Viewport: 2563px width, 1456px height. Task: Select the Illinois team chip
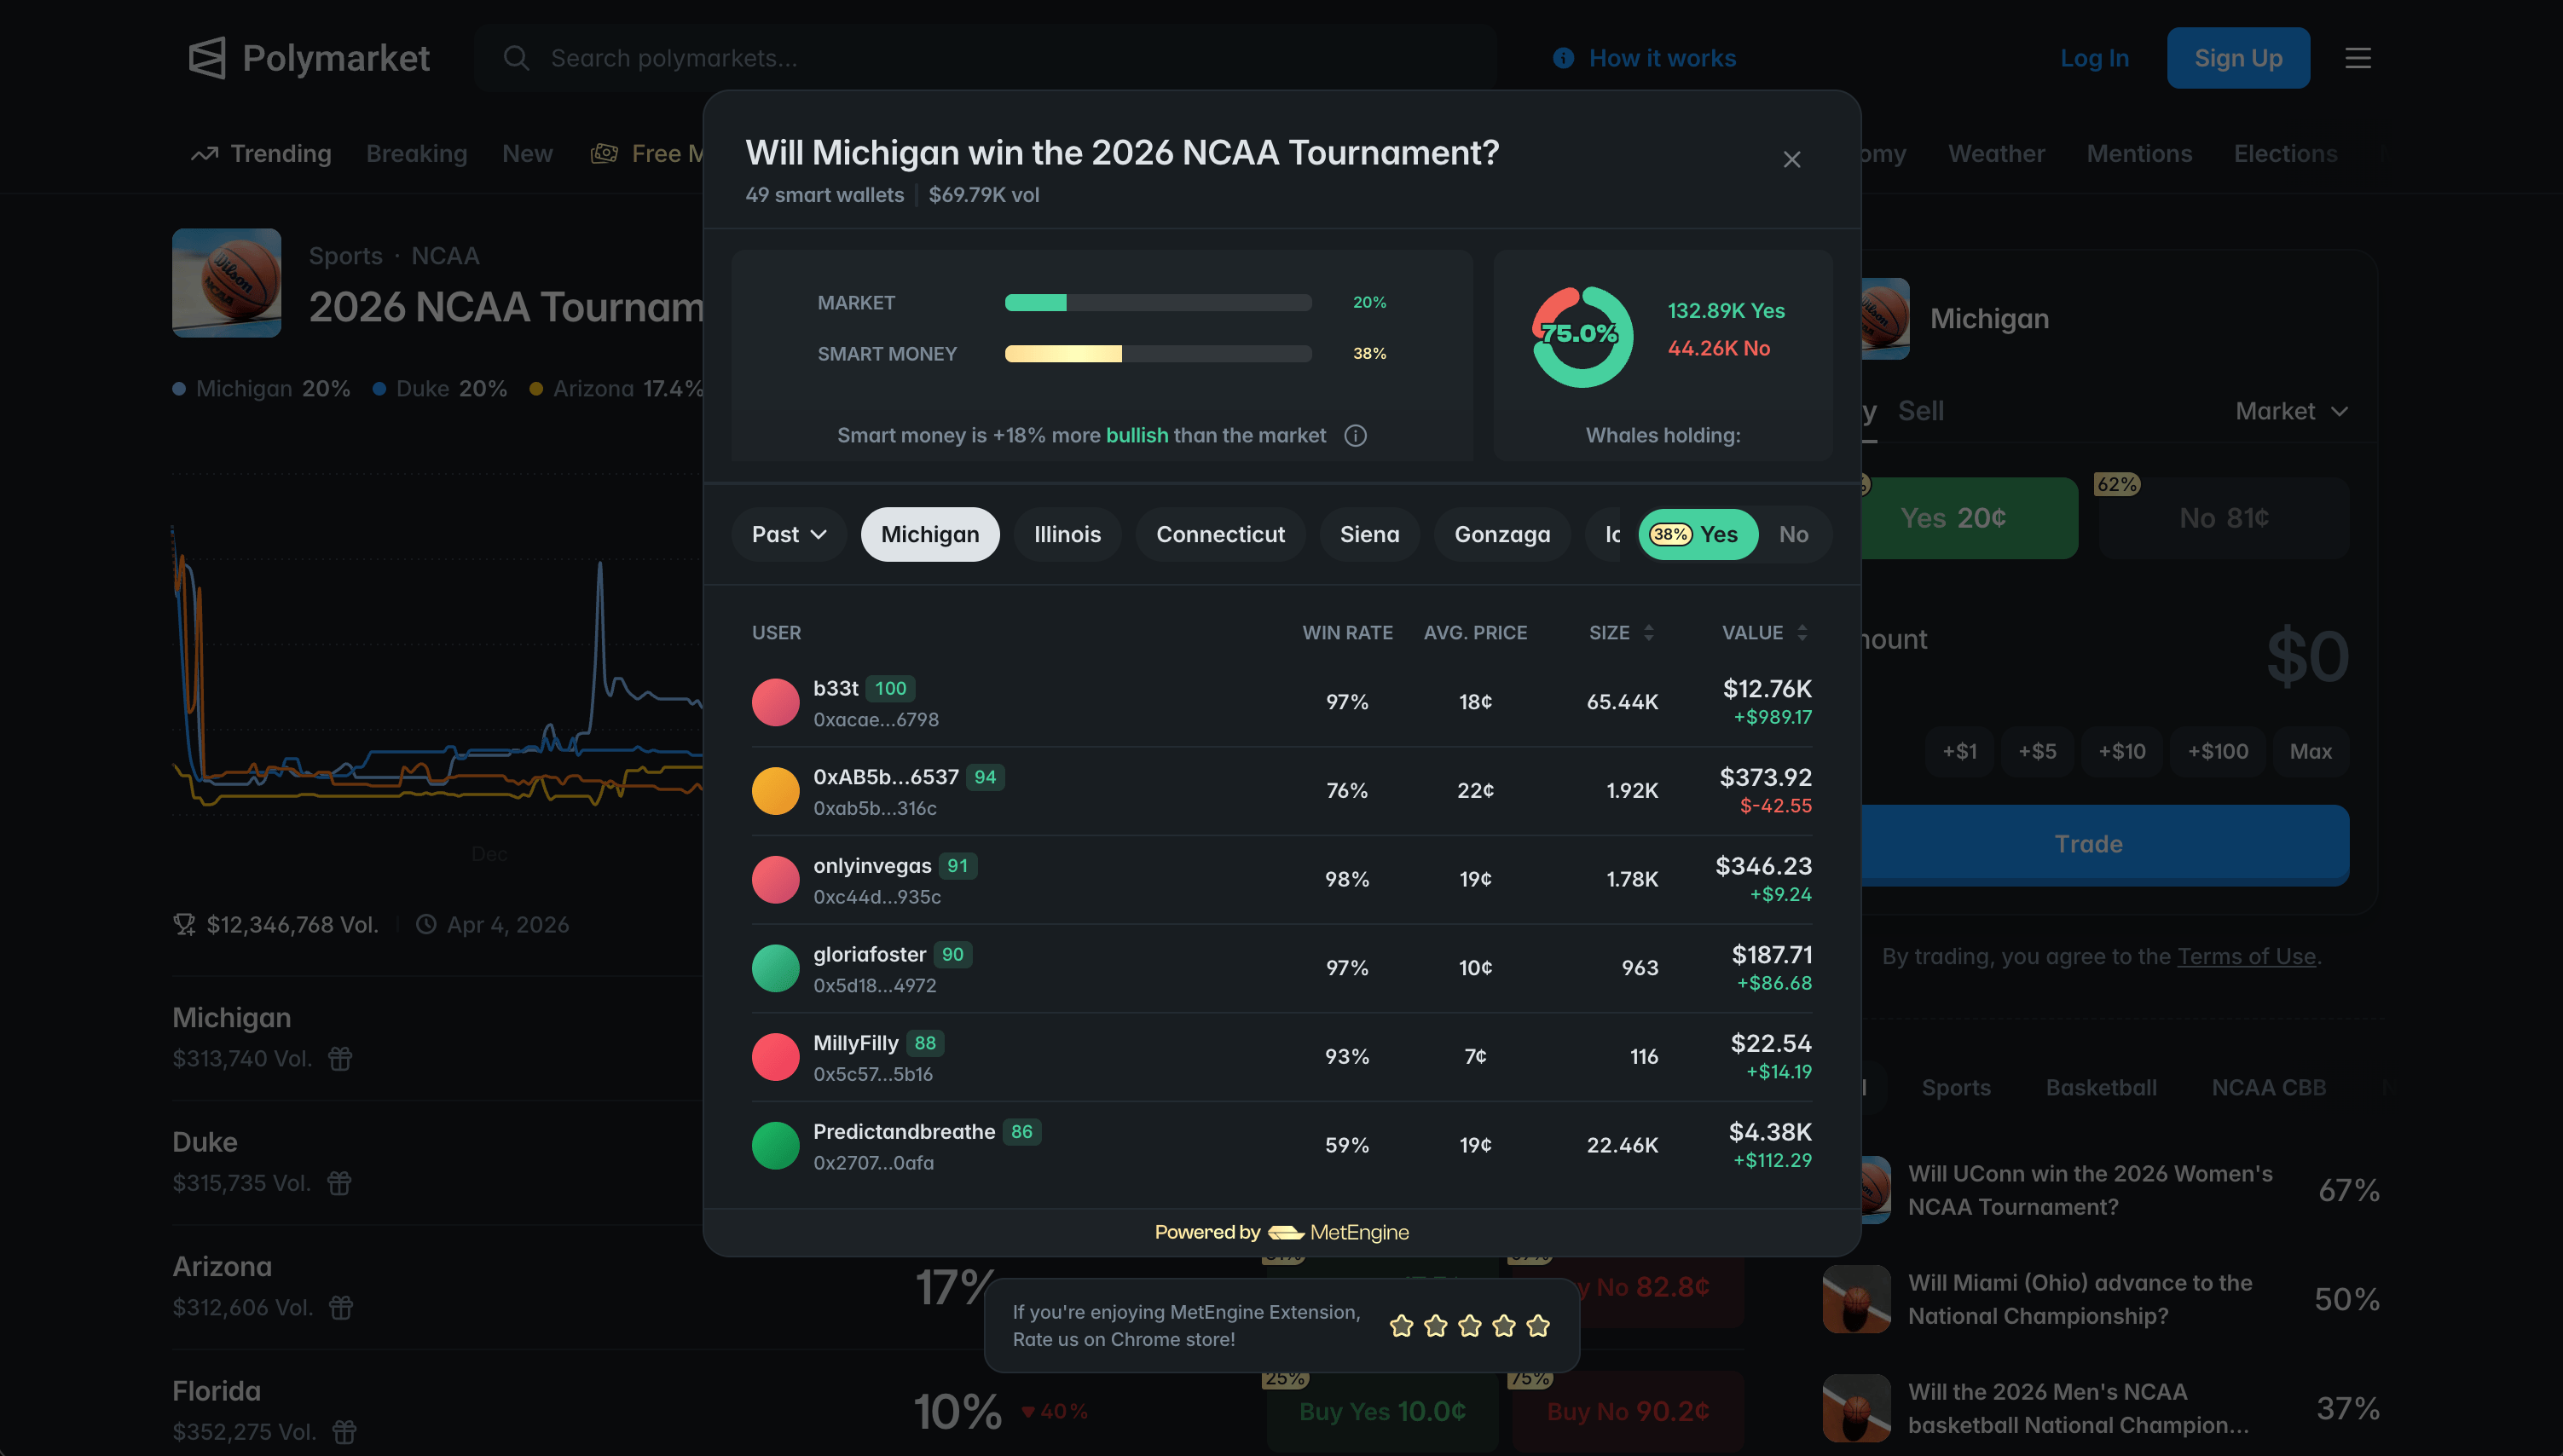pos(1067,535)
